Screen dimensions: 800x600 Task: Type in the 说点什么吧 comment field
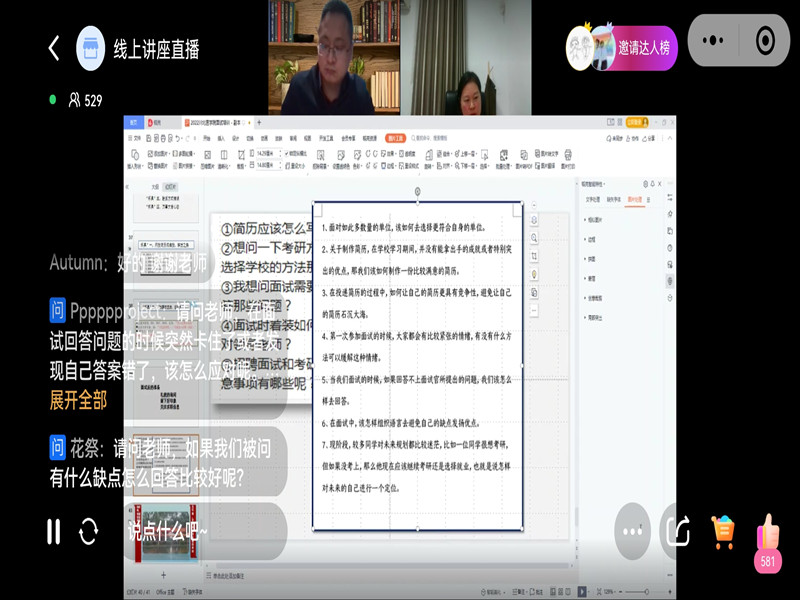[200, 531]
